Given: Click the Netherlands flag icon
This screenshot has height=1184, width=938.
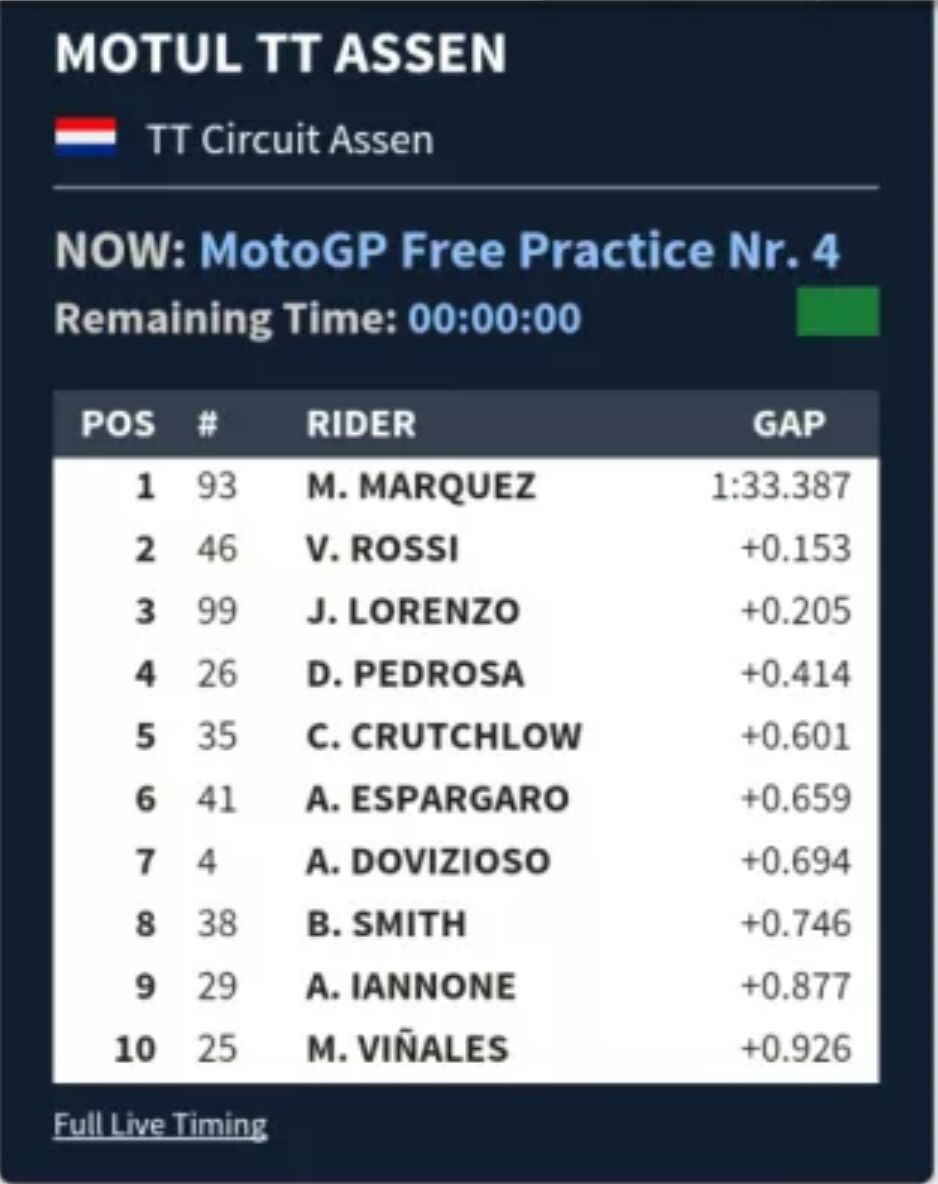Looking at the screenshot, I should pyautogui.click(x=85, y=138).
